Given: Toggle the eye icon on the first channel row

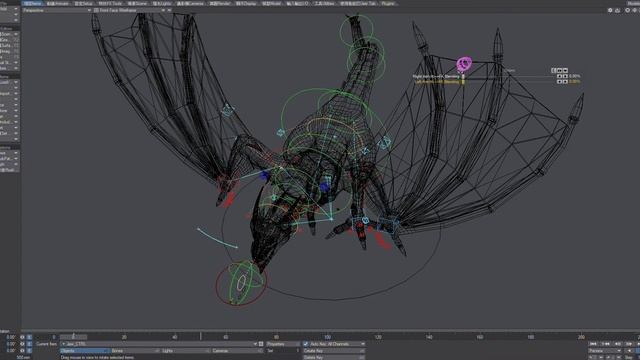Looking at the screenshot, I should (x=22, y=337).
